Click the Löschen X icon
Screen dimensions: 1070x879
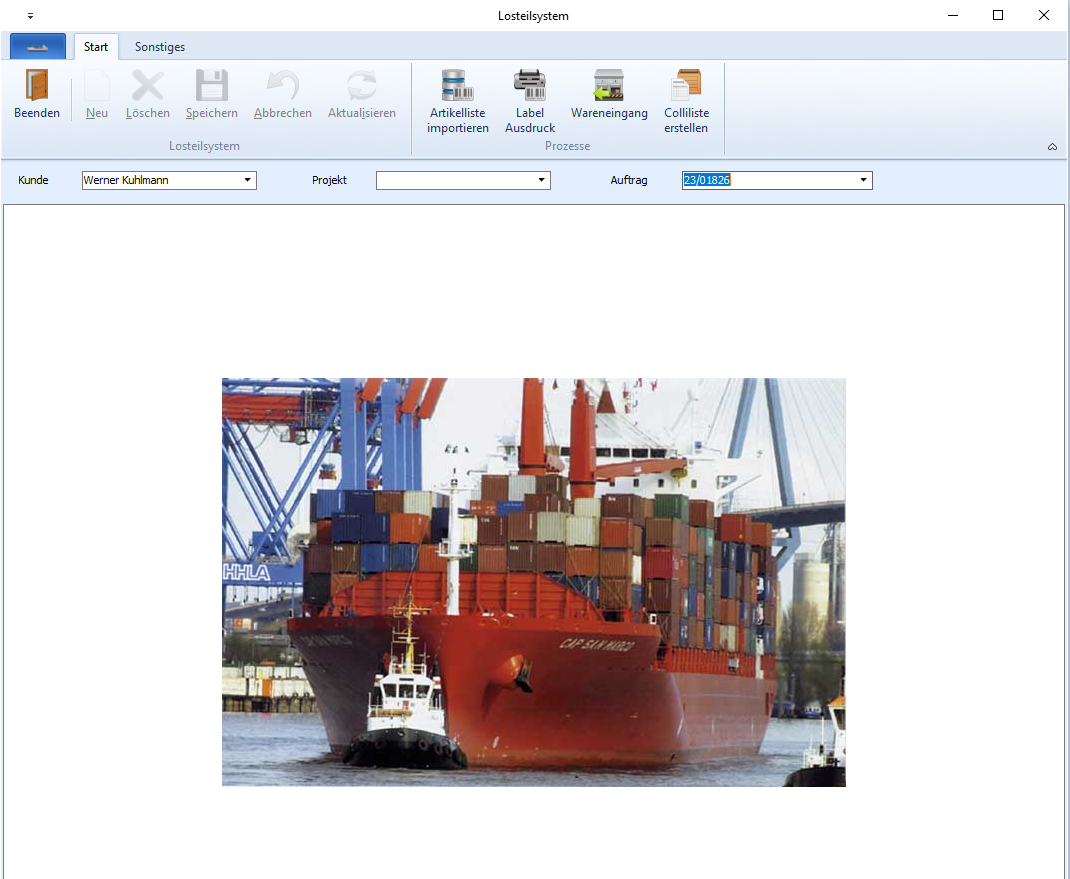point(147,85)
